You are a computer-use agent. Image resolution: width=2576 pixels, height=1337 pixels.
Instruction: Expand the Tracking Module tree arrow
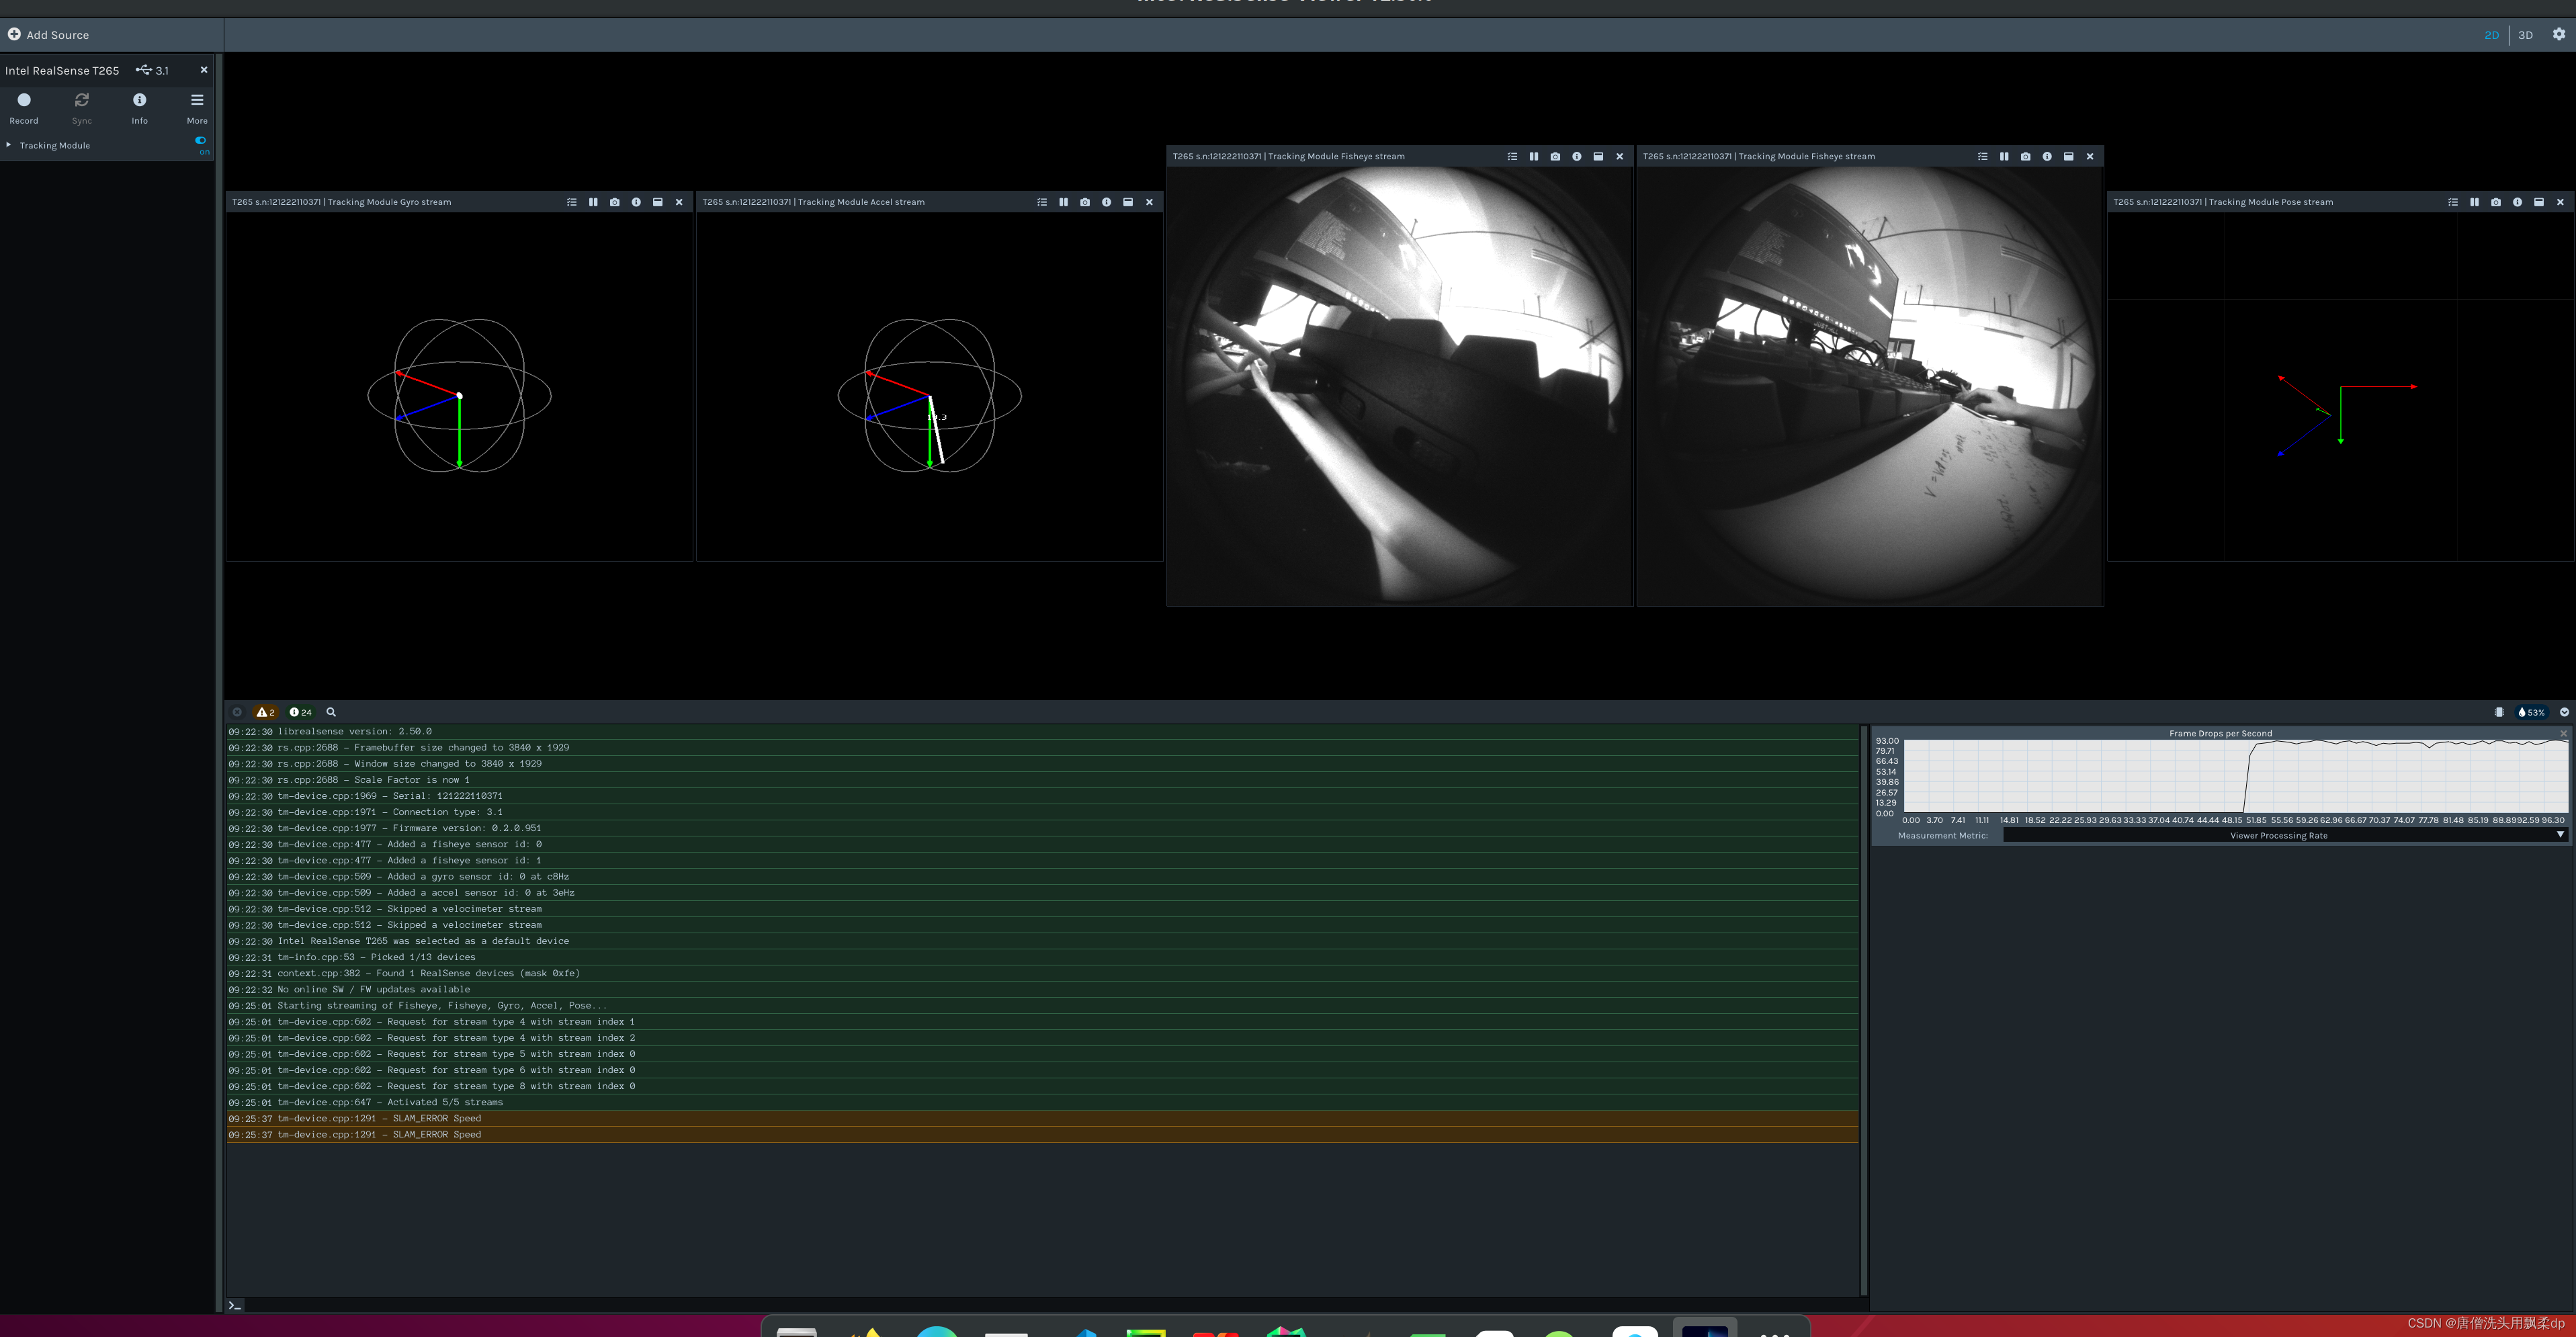9,145
